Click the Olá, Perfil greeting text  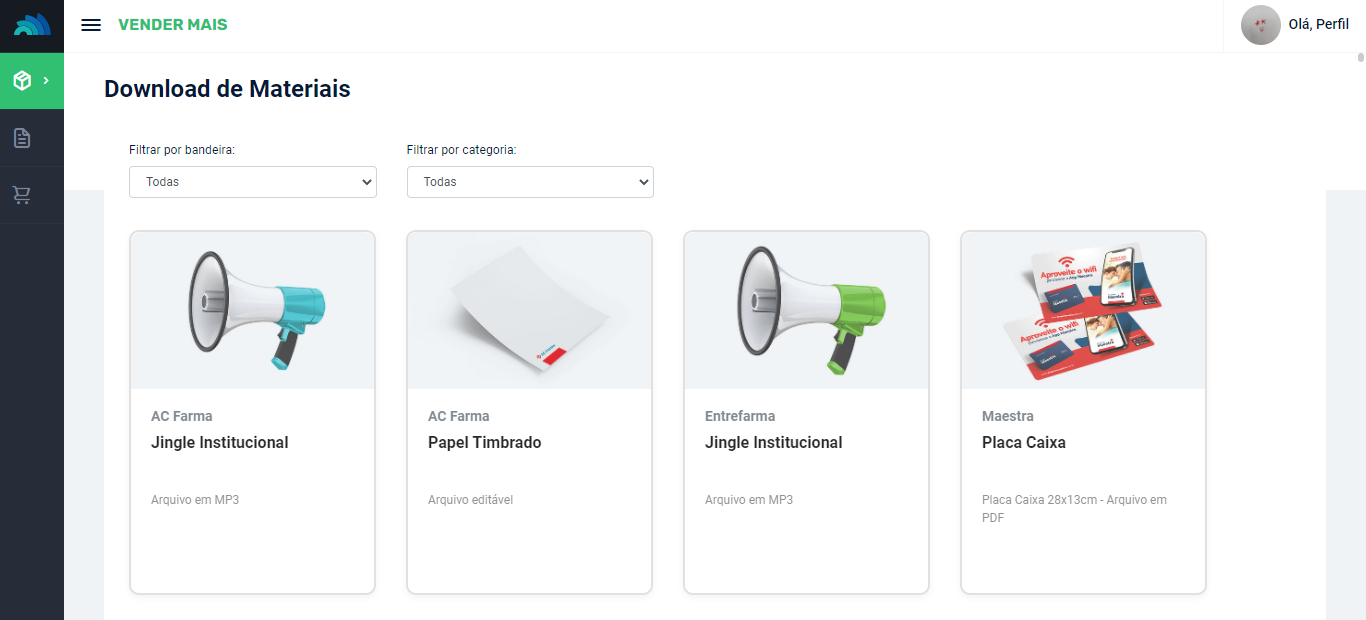tap(1318, 25)
